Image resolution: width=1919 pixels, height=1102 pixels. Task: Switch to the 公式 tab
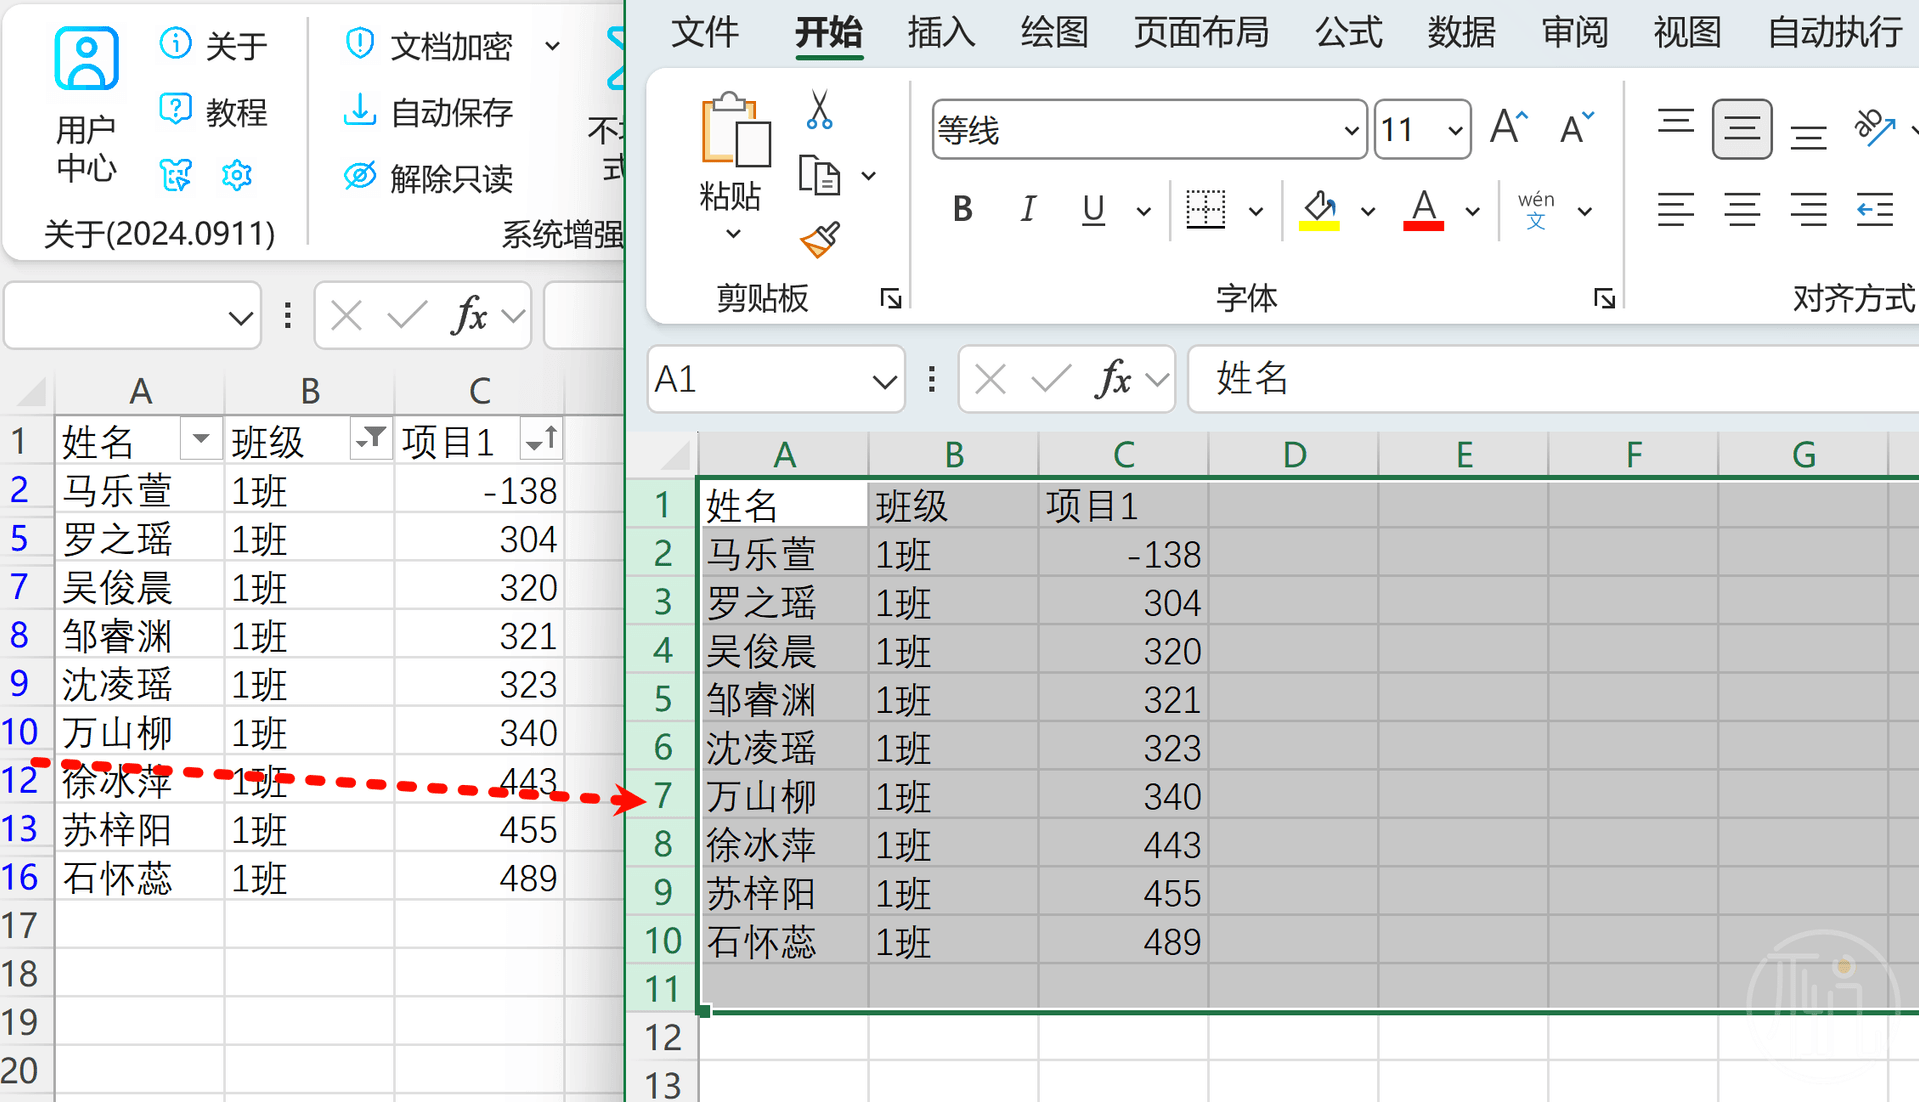(1349, 32)
